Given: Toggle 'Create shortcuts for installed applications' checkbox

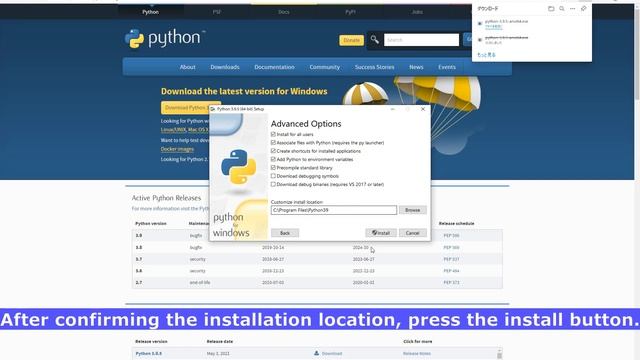Looking at the screenshot, I should coord(273,151).
